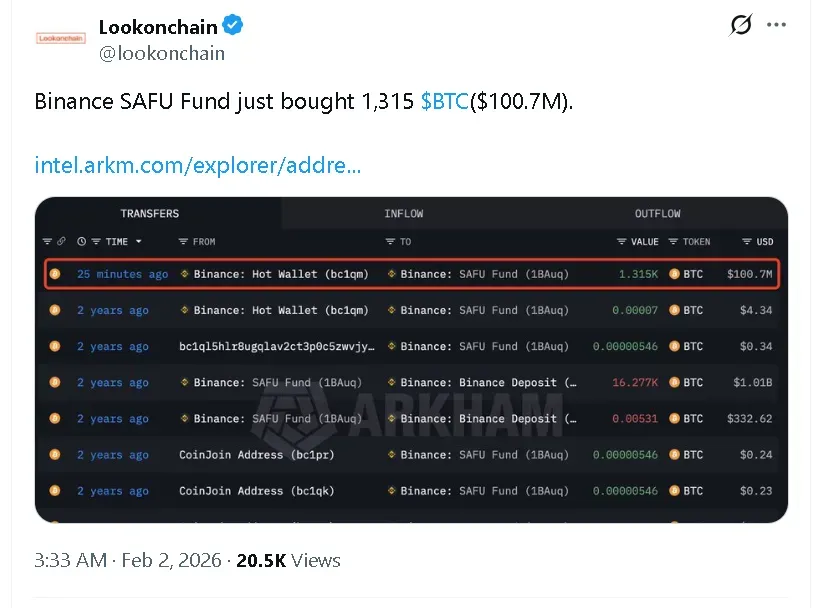The height and width of the screenshot is (608, 823).
Task: Click the Binance logo beside Hot Wallet sender
Action: [184, 274]
